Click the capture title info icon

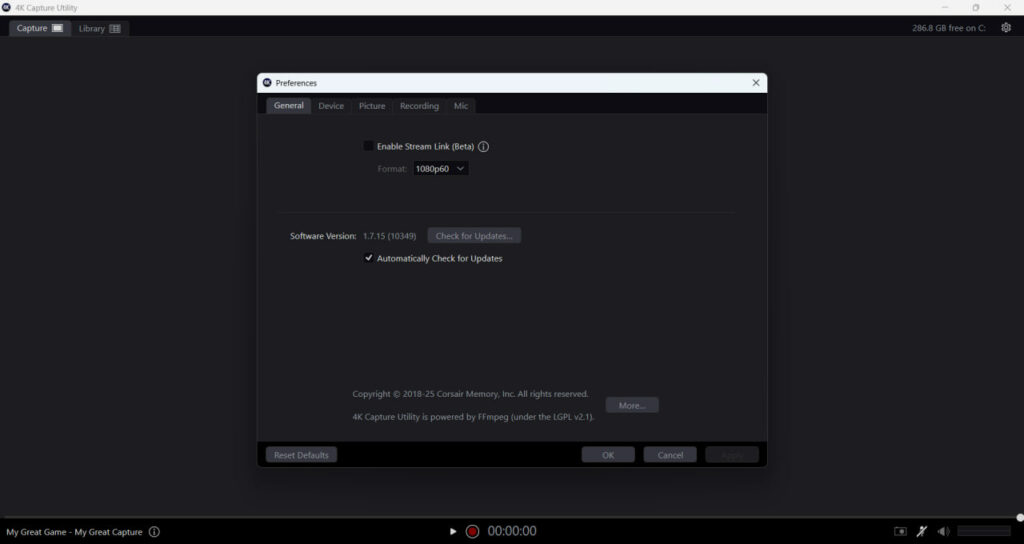click(x=154, y=532)
